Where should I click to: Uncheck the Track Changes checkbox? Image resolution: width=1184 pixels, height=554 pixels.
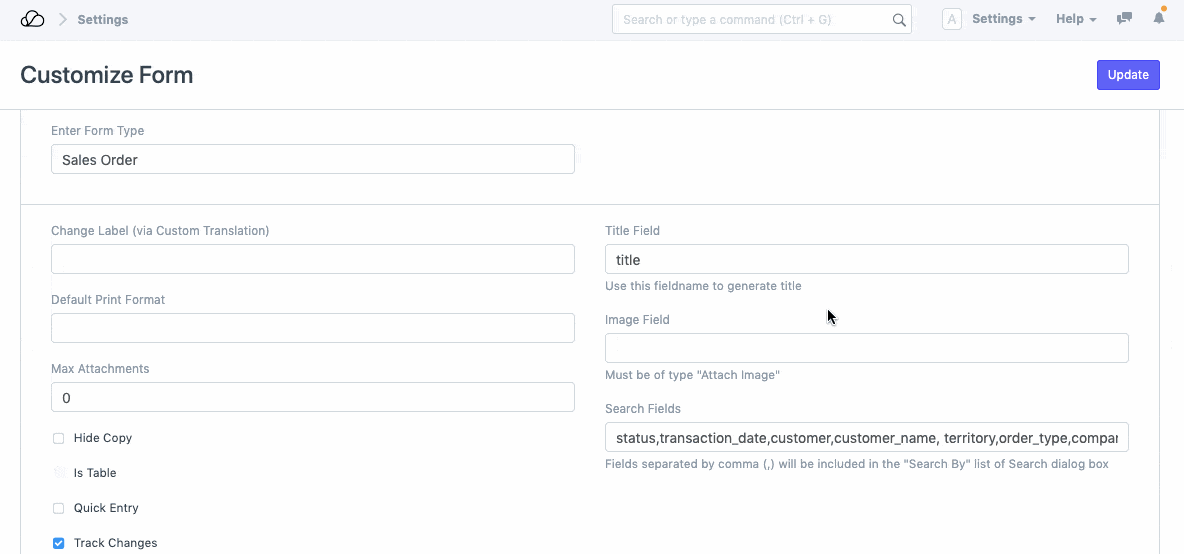[59, 543]
